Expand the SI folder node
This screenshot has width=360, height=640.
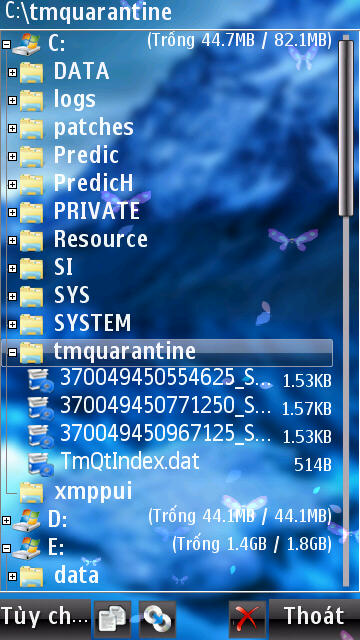click(x=13, y=268)
